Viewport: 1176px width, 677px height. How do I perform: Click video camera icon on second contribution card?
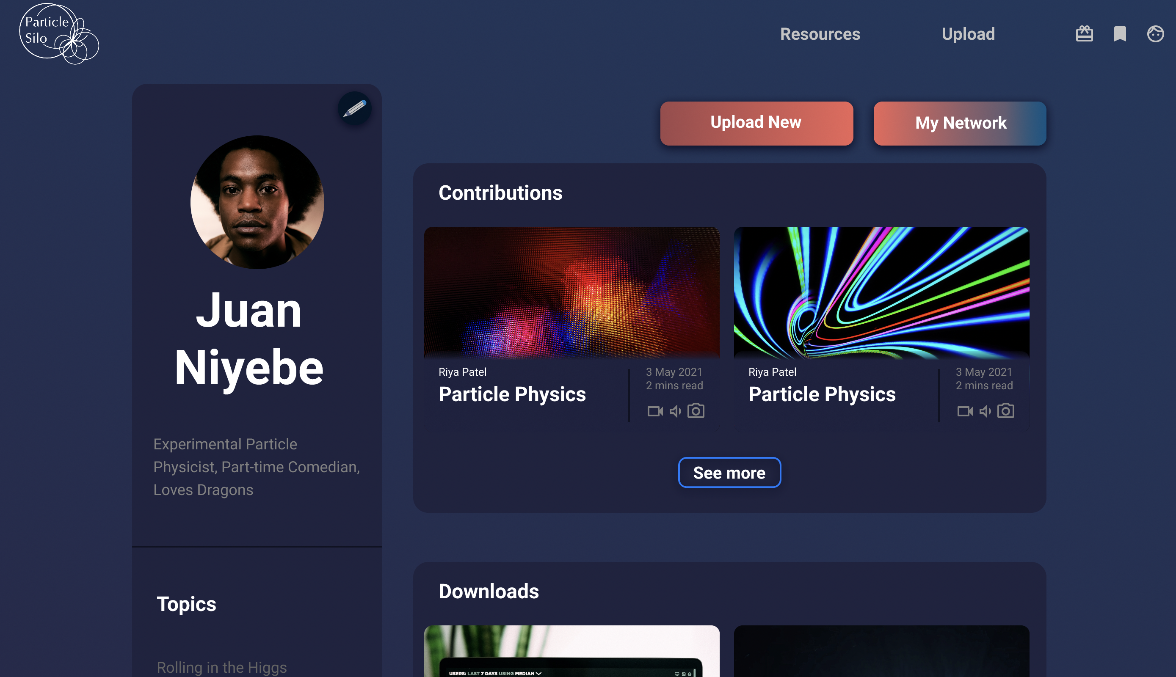pos(965,411)
